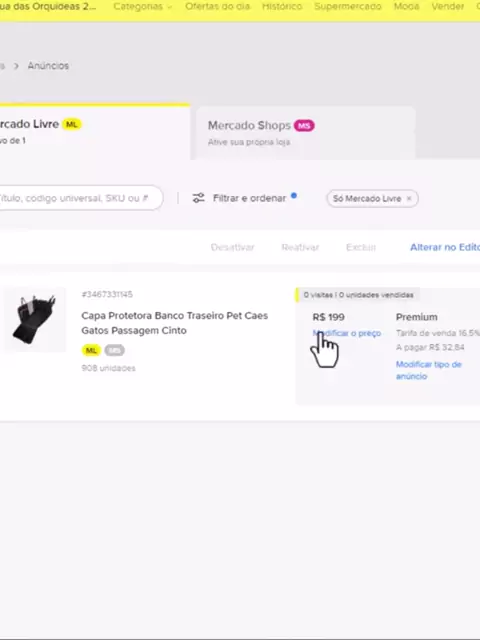
Task: Focus the title/SKU search field
Action: (x=81, y=198)
